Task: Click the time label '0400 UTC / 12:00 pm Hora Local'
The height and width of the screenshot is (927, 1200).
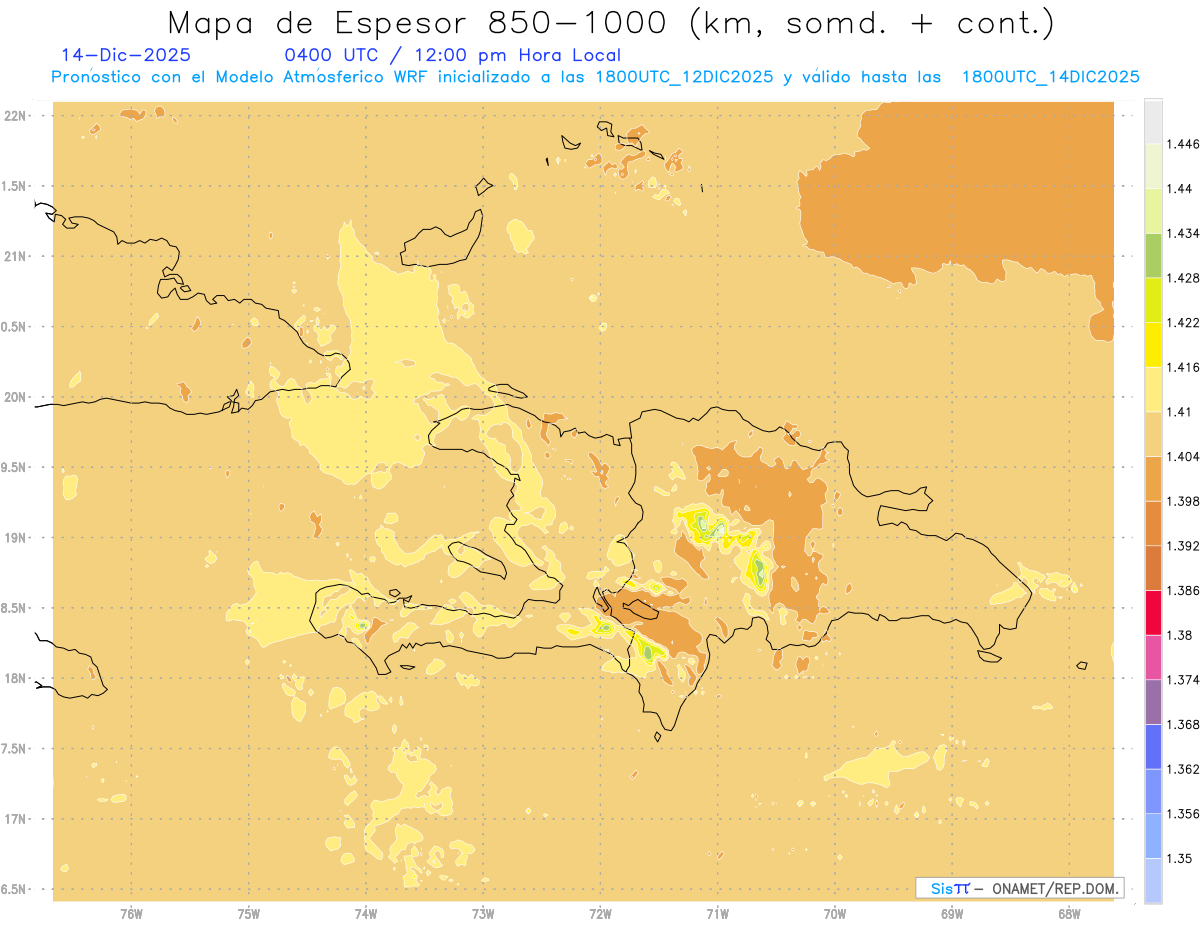Action: pos(453,56)
